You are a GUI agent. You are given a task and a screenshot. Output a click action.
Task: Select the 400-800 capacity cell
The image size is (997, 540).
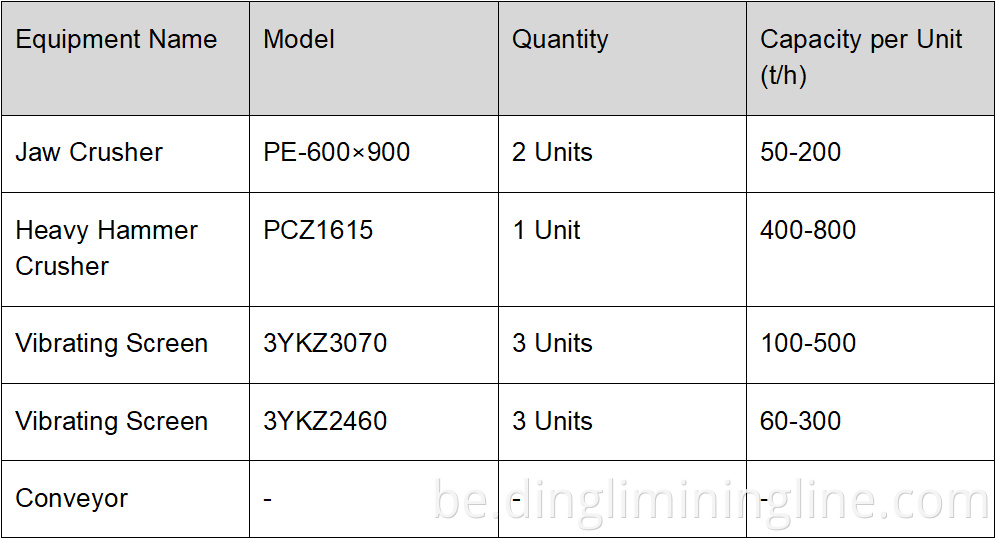click(x=808, y=230)
